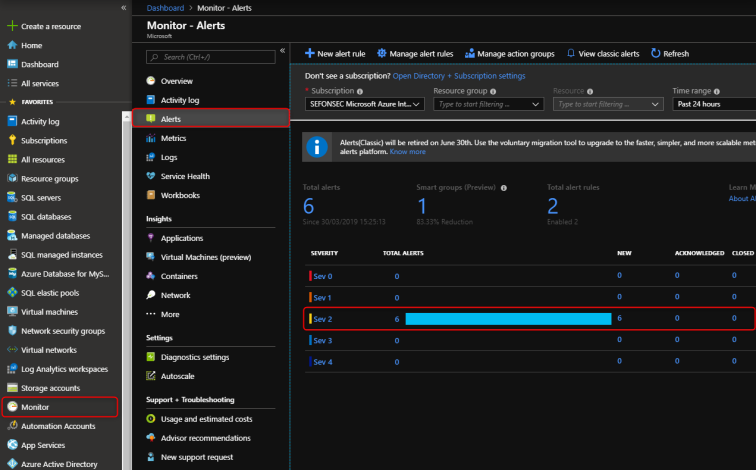Image resolution: width=756 pixels, height=470 pixels.
Task: Open the Time range Past 24 hours dropdown
Action: pos(714,104)
